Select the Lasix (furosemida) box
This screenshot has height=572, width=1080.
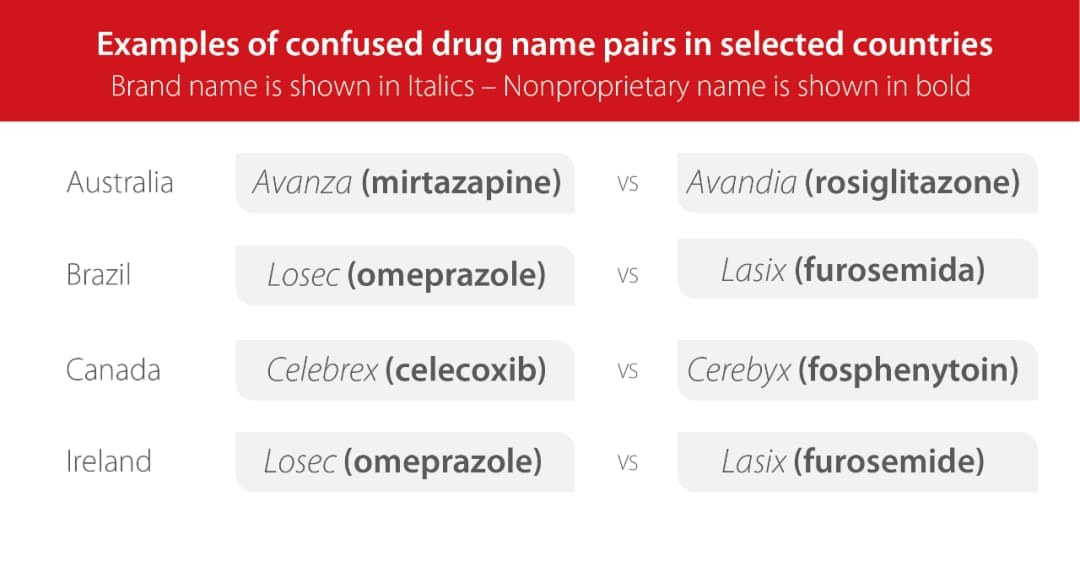pos(856,269)
